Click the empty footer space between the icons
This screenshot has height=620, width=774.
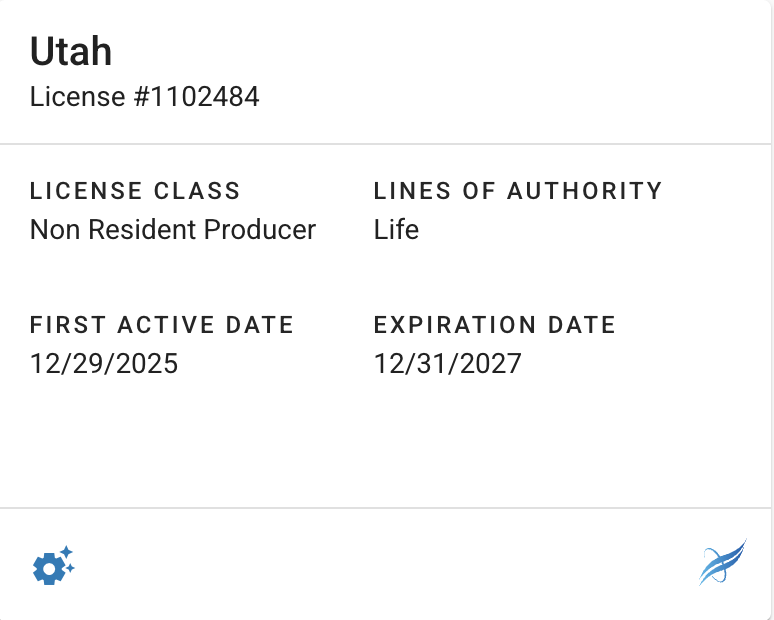387,565
